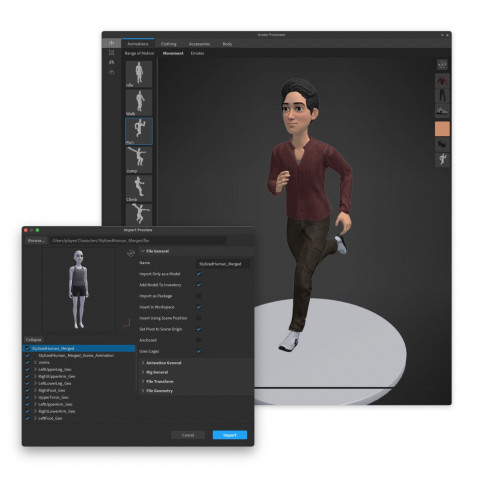Click the Browse... button

pos(36,240)
